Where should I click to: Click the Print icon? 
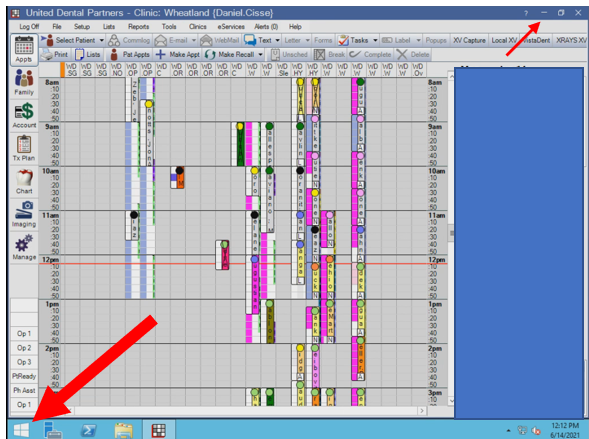coord(47,54)
